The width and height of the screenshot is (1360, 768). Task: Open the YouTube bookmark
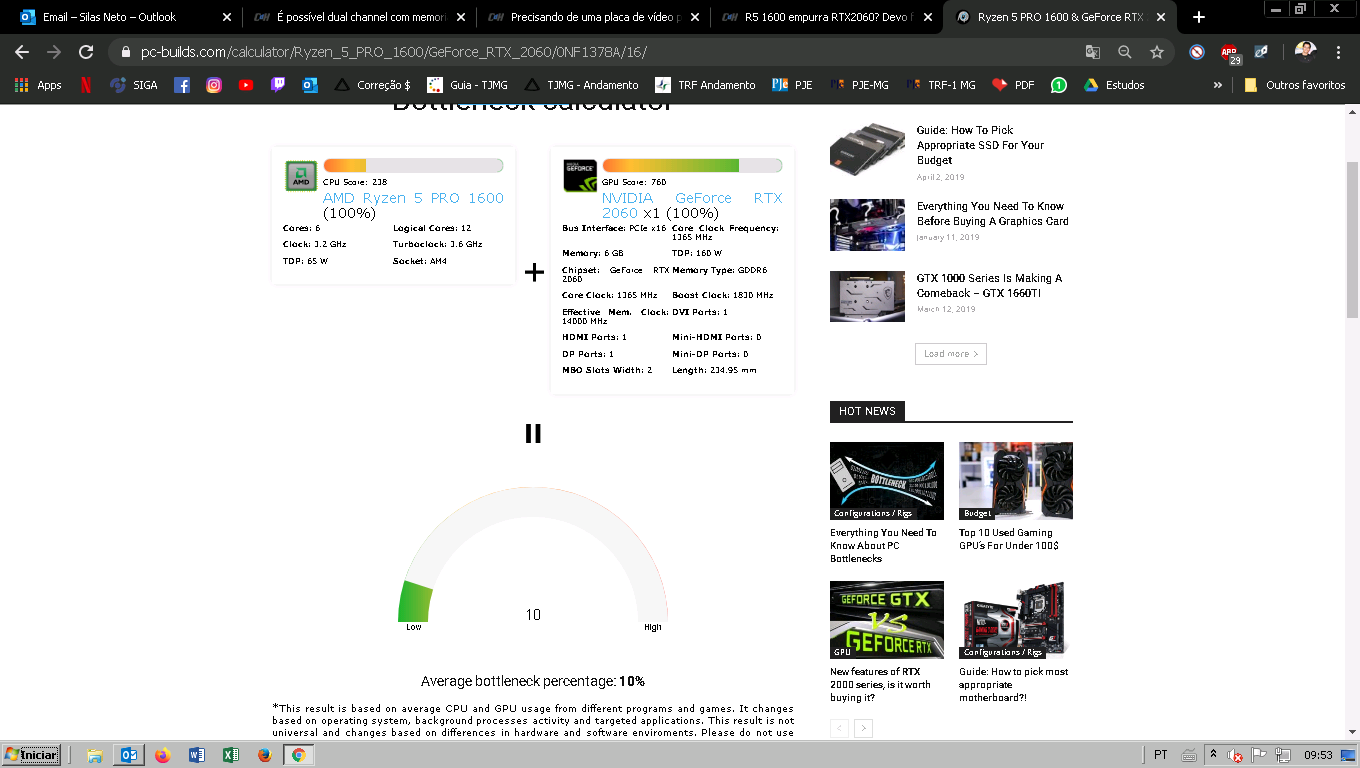click(246, 85)
